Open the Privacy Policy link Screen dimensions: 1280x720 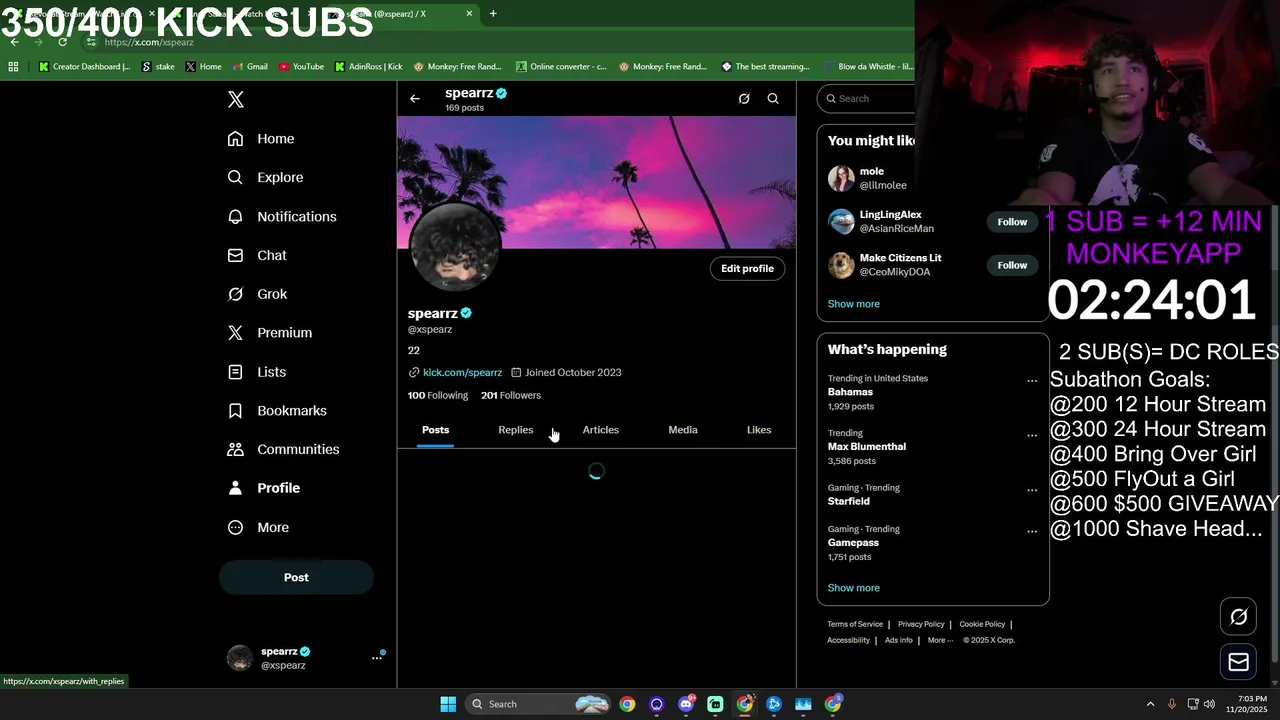[921, 624]
